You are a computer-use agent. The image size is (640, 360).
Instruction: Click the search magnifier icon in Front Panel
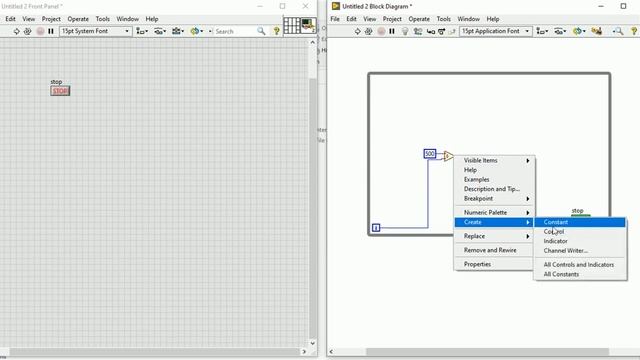261,31
